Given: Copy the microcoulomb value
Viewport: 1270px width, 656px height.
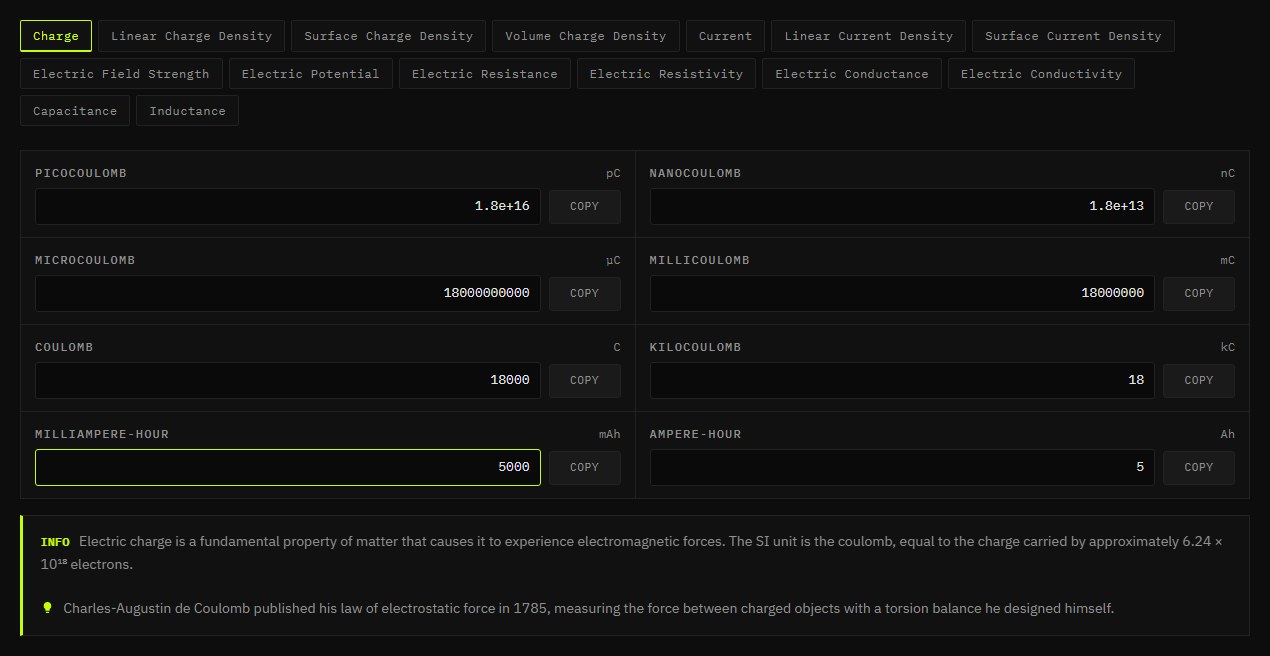Looking at the screenshot, I should tap(584, 293).
